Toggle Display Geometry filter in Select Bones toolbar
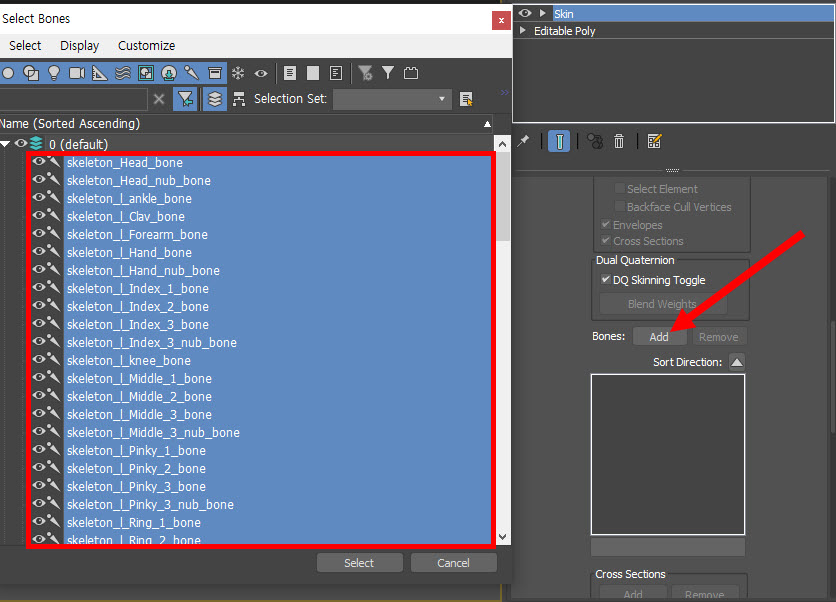Image resolution: width=836 pixels, height=602 pixels. tap(8, 73)
